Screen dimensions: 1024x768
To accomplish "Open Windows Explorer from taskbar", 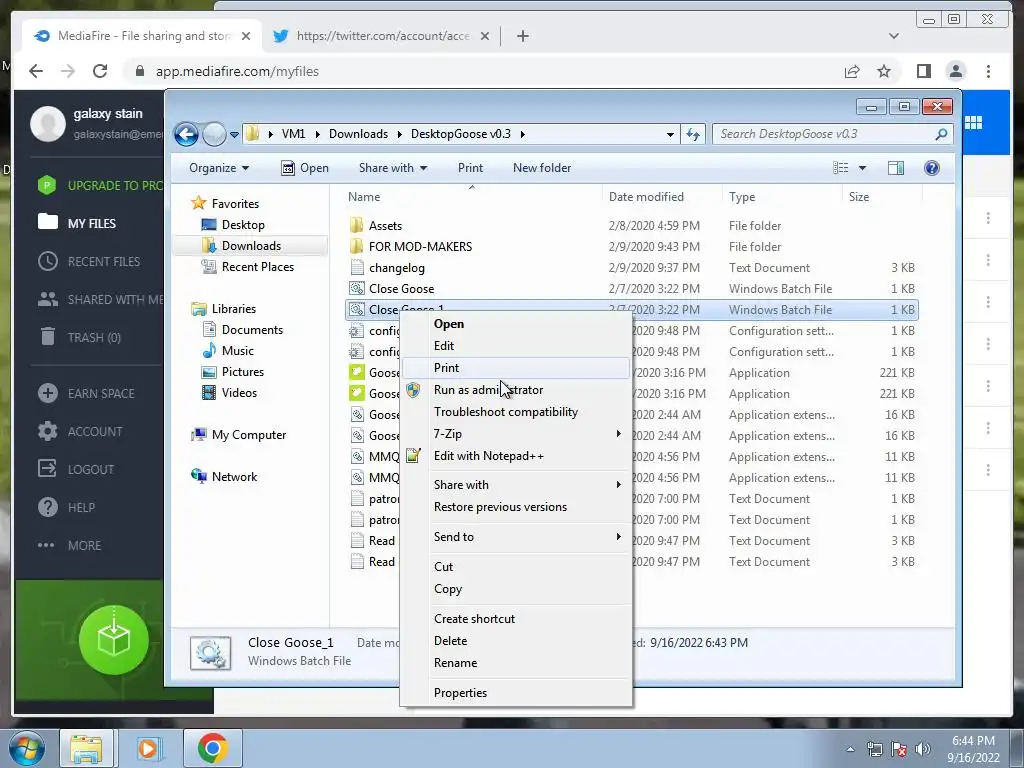I will (86, 748).
